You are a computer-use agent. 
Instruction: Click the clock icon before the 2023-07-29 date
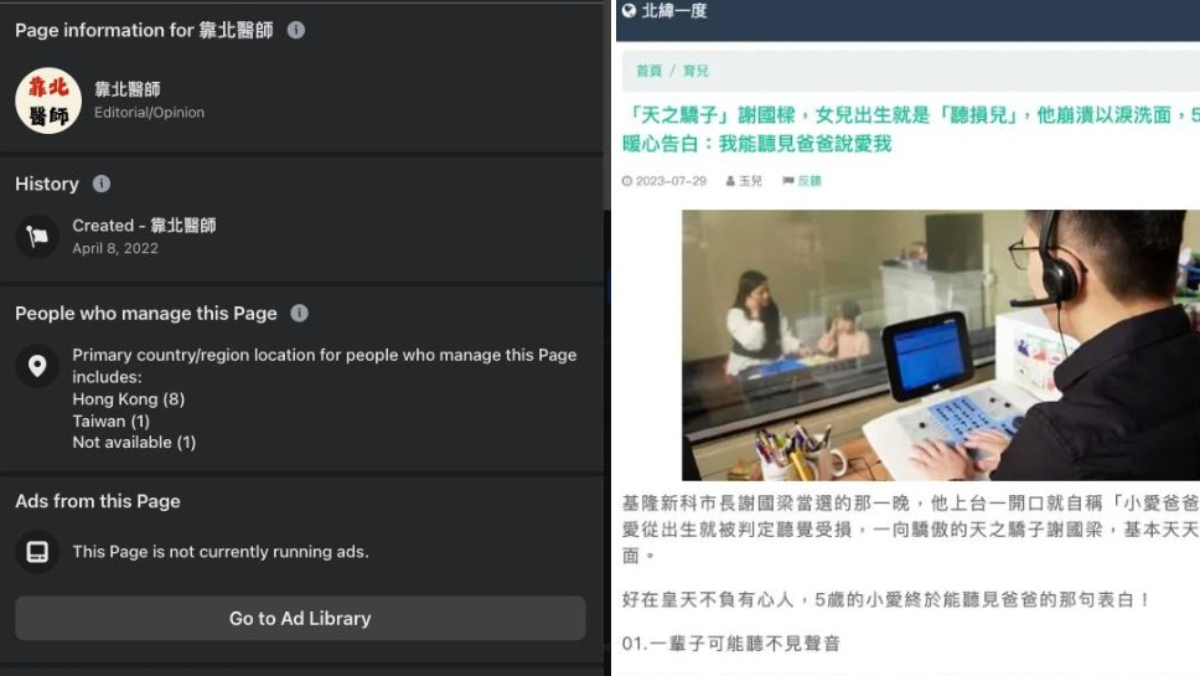coord(627,181)
